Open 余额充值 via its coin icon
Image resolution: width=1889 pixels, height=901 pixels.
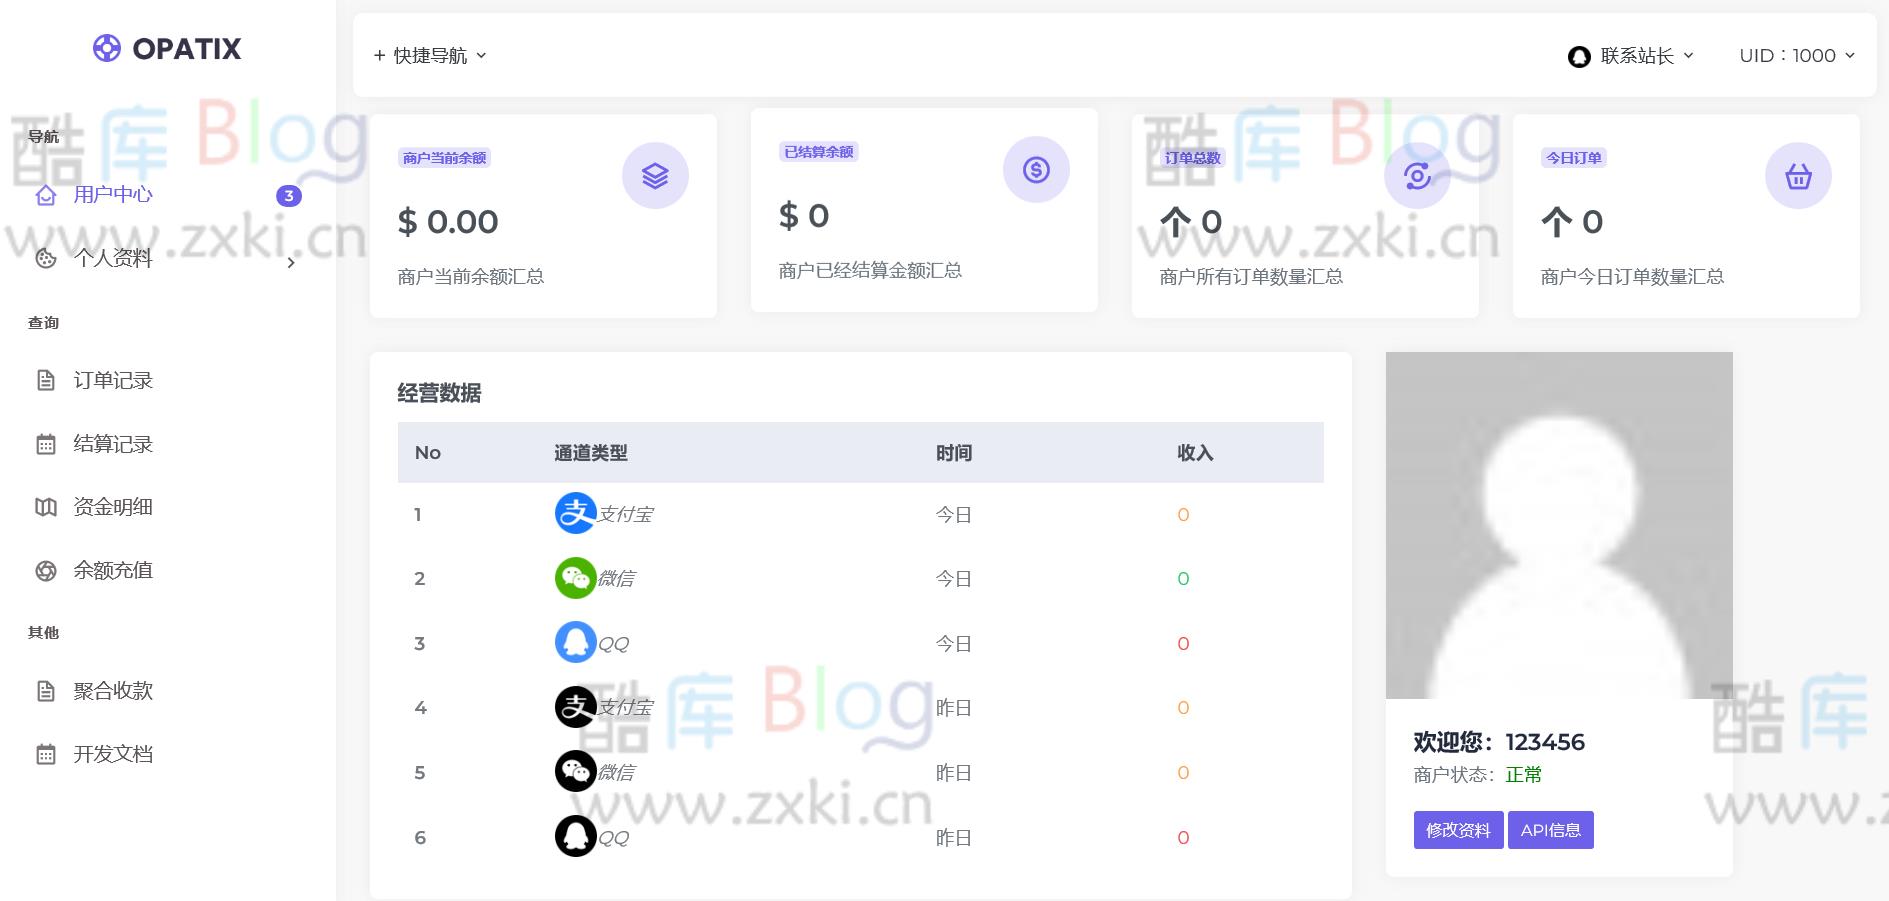tap(44, 570)
